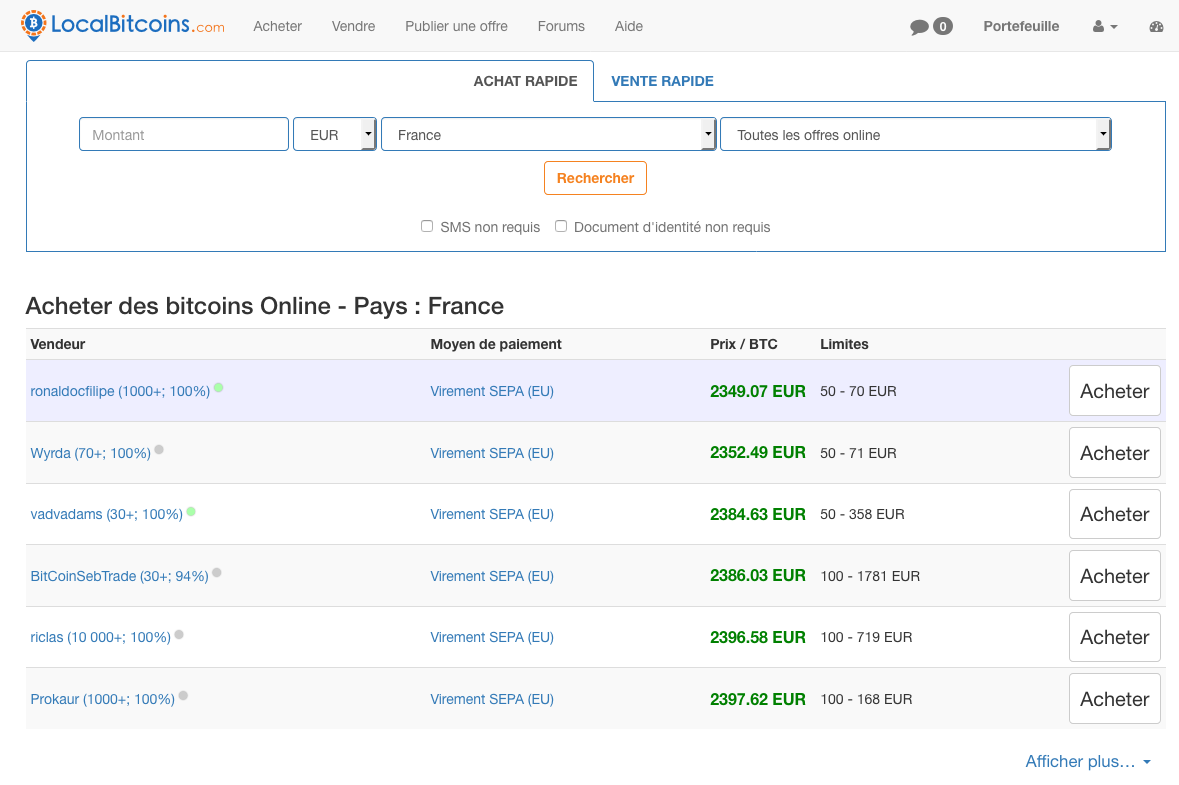Click the price 2386.03 EUR
1179x785 pixels.
(x=758, y=575)
